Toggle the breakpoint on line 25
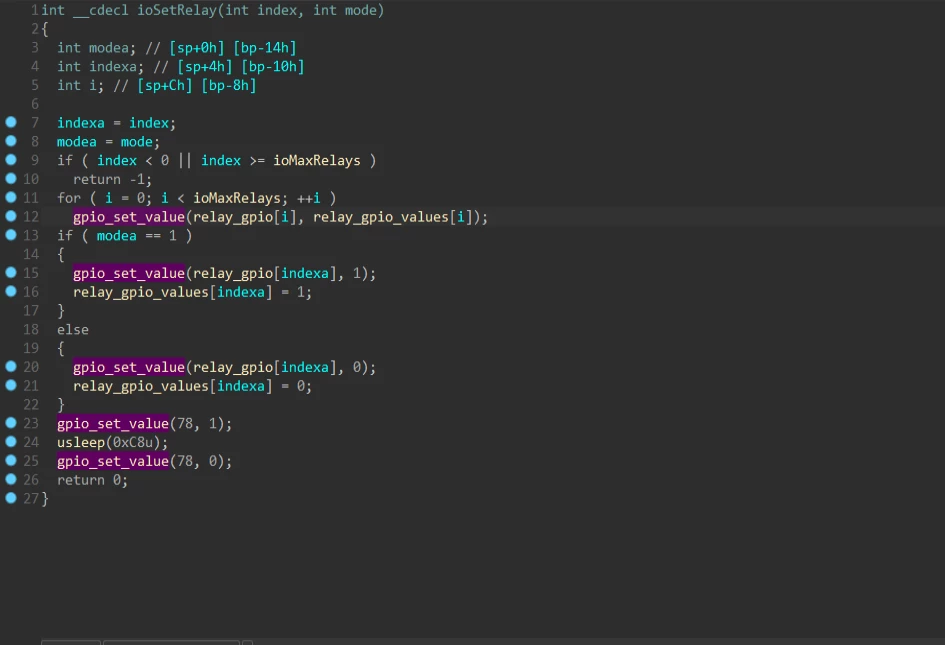The width and height of the screenshot is (945, 645). 10,461
